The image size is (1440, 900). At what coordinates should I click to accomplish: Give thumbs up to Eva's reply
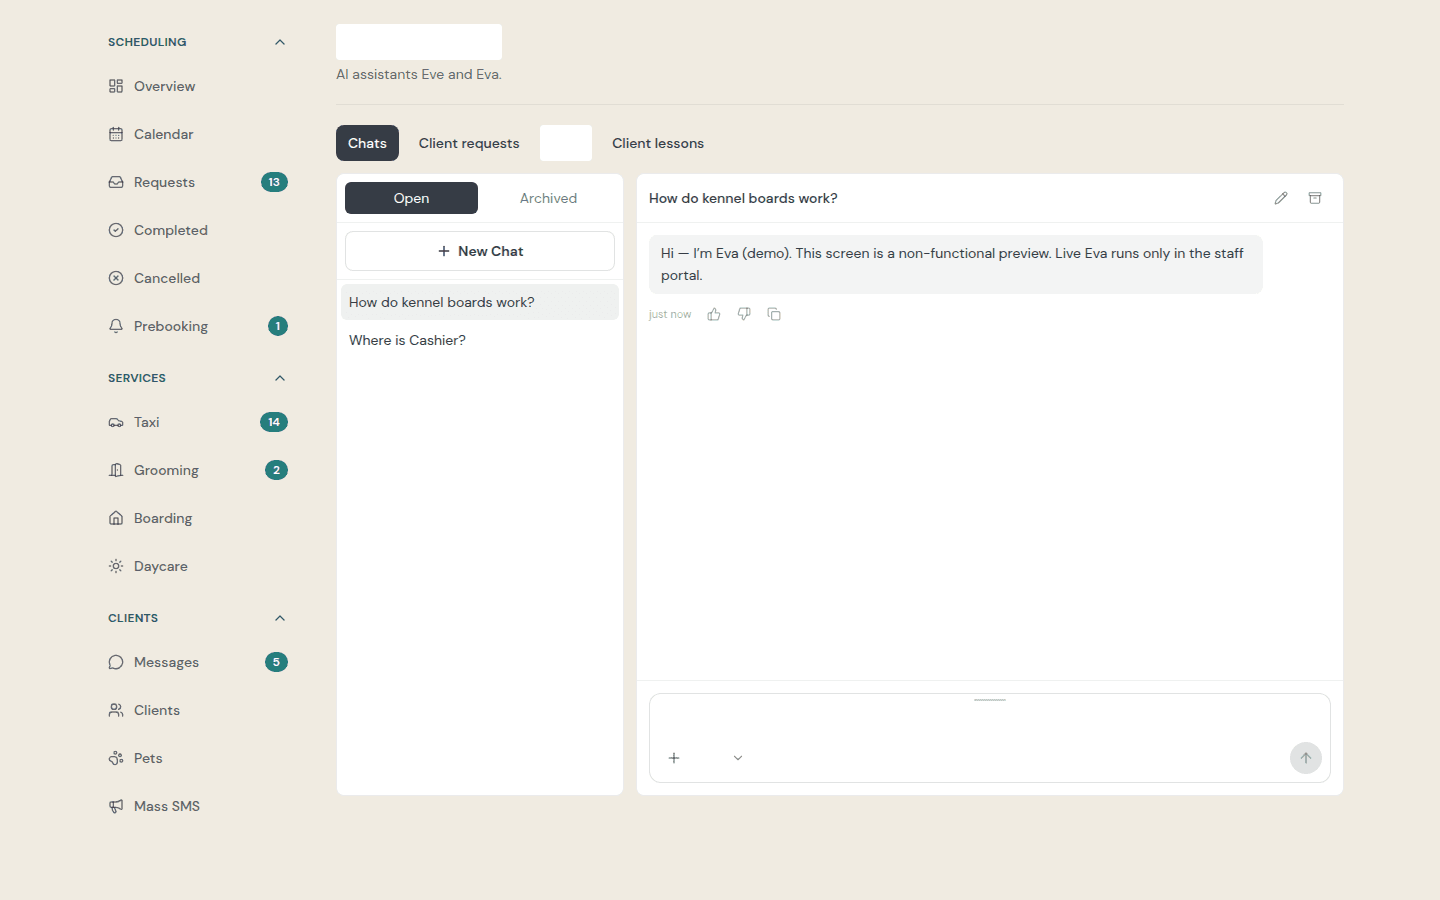pos(714,314)
